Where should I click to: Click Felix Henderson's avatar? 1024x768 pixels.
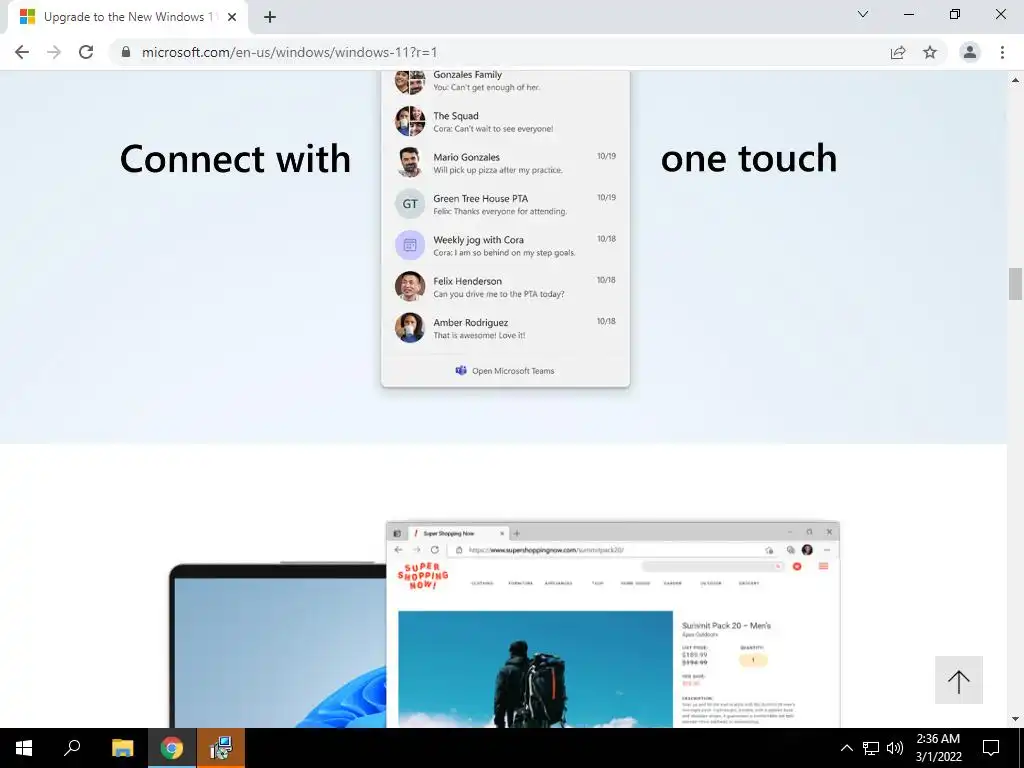click(x=410, y=286)
